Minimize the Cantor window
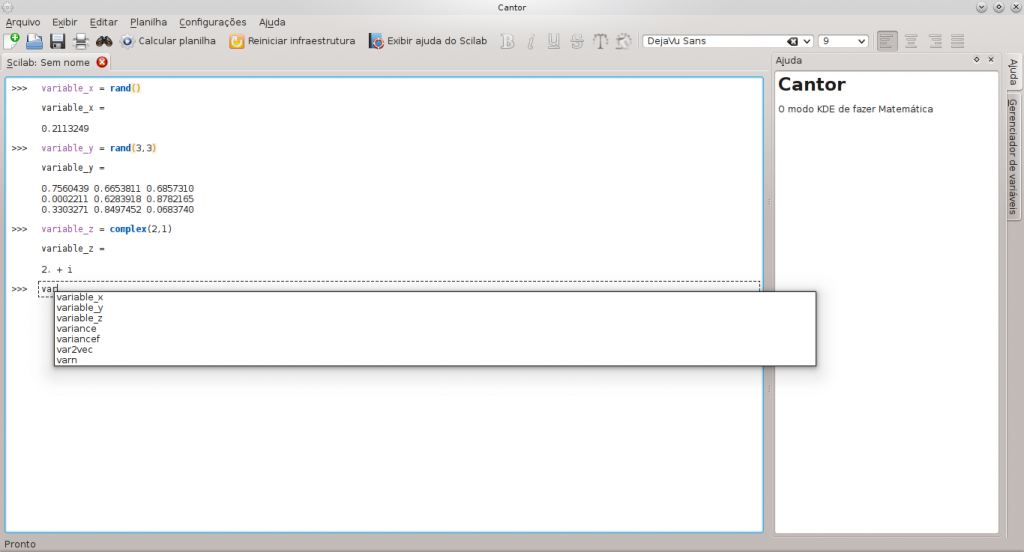The width and height of the screenshot is (1024, 552). coord(981,7)
